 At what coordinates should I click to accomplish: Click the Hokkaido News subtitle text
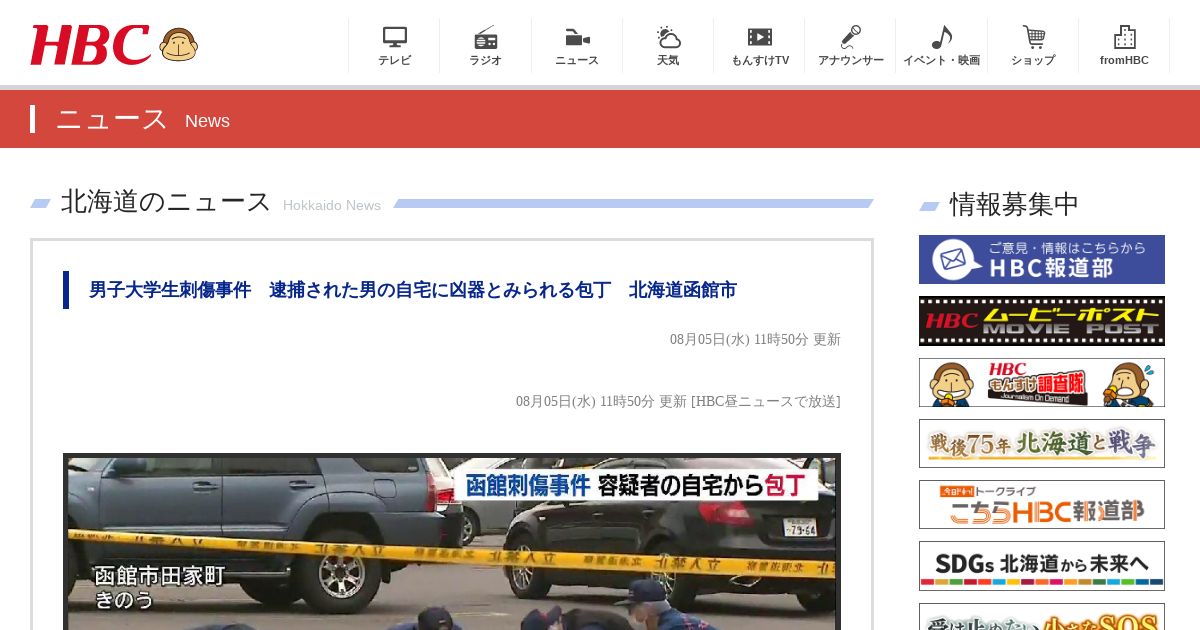(x=332, y=205)
